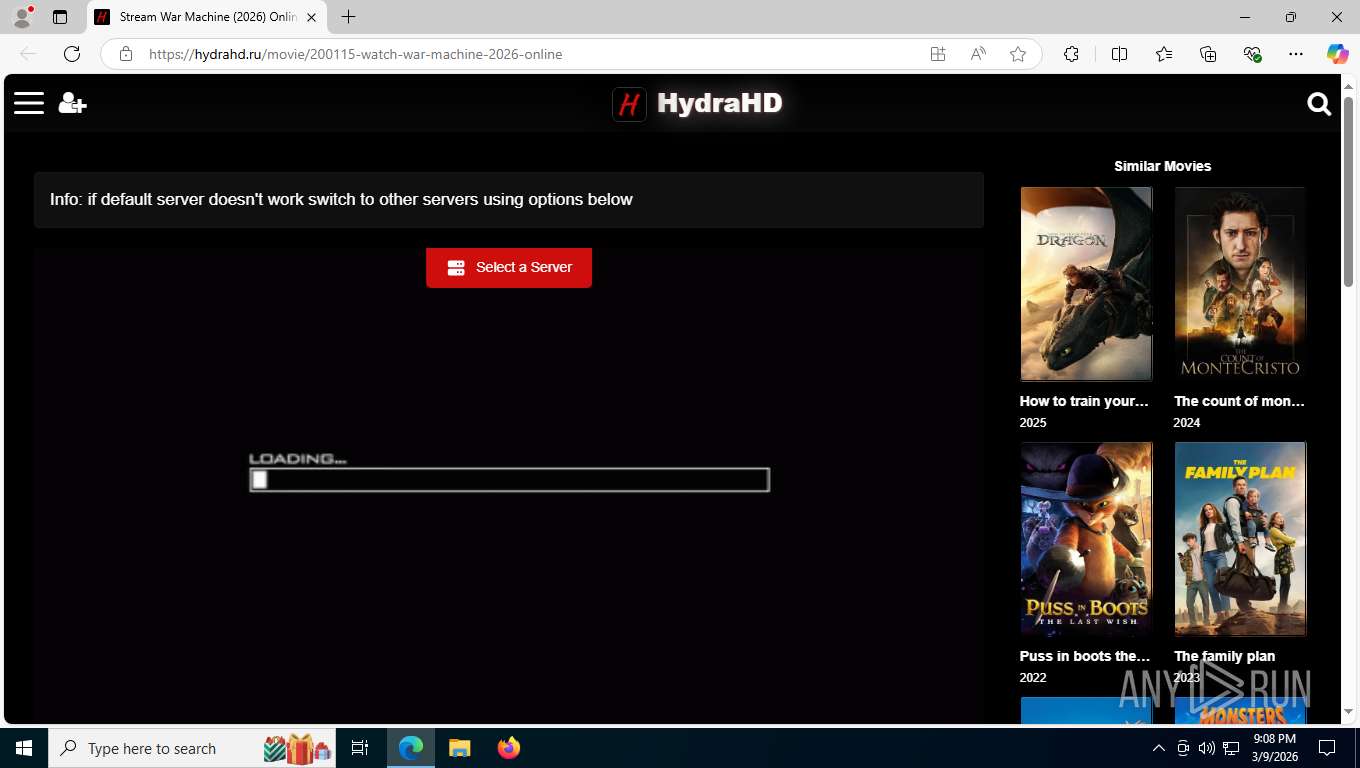Open volume control in tray
1360x768 pixels.
[1207, 748]
